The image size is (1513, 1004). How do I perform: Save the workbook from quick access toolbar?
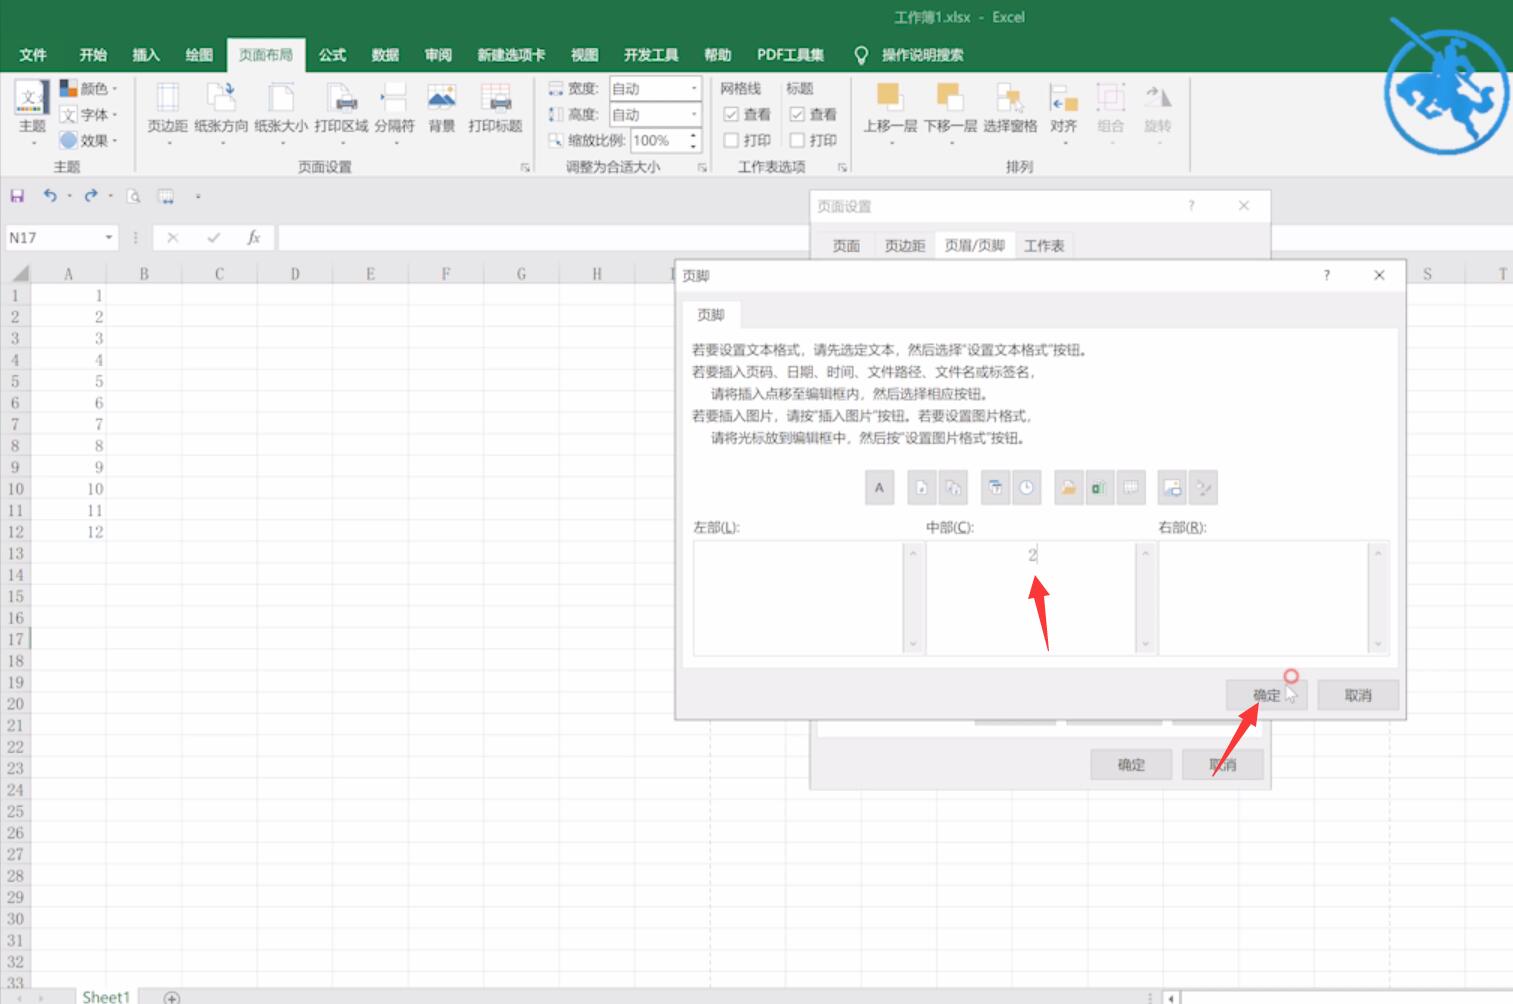(17, 196)
